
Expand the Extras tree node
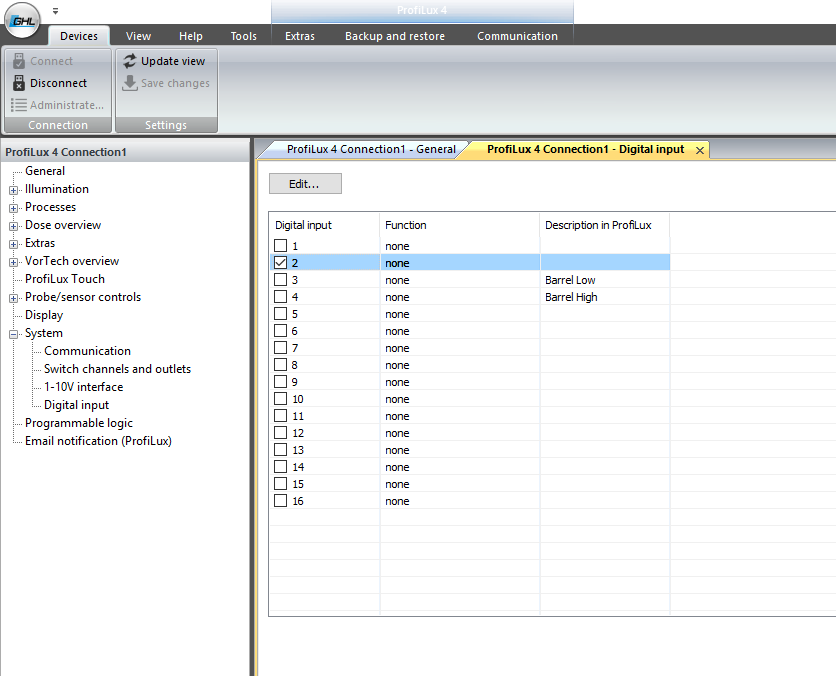coord(13,244)
